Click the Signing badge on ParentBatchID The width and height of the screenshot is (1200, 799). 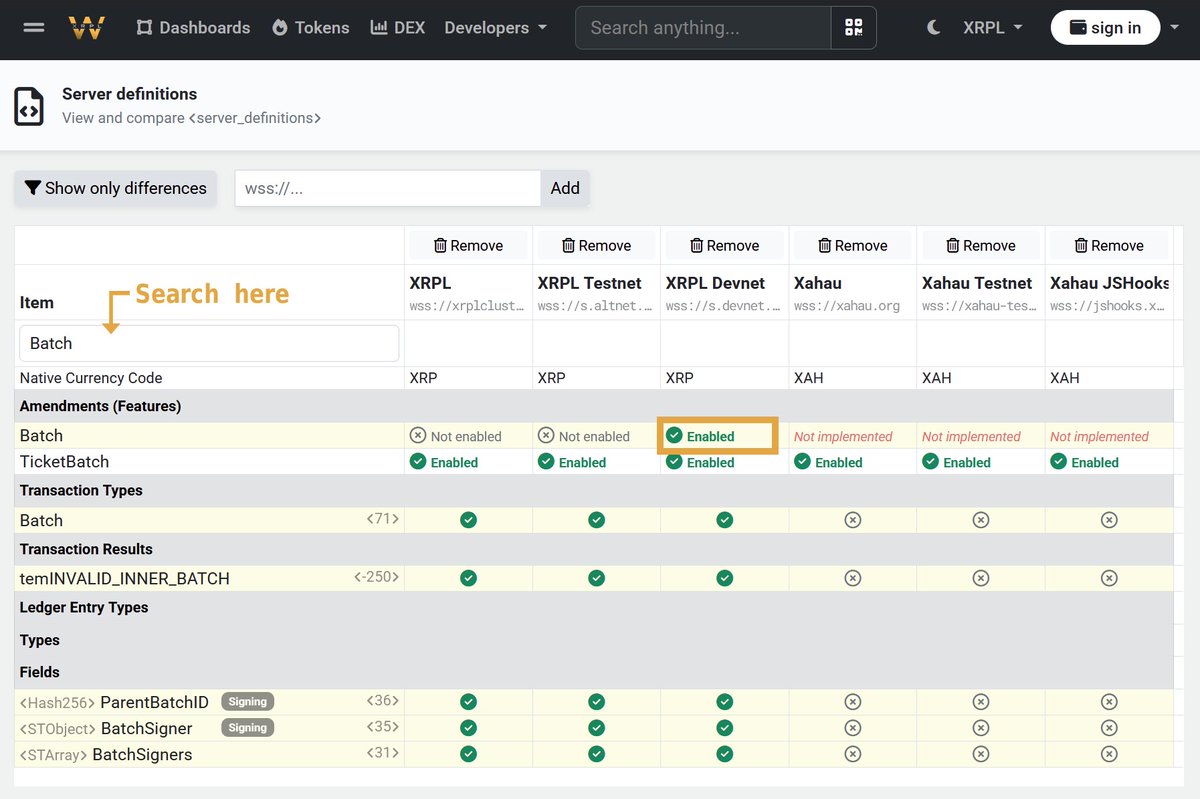[247, 702]
